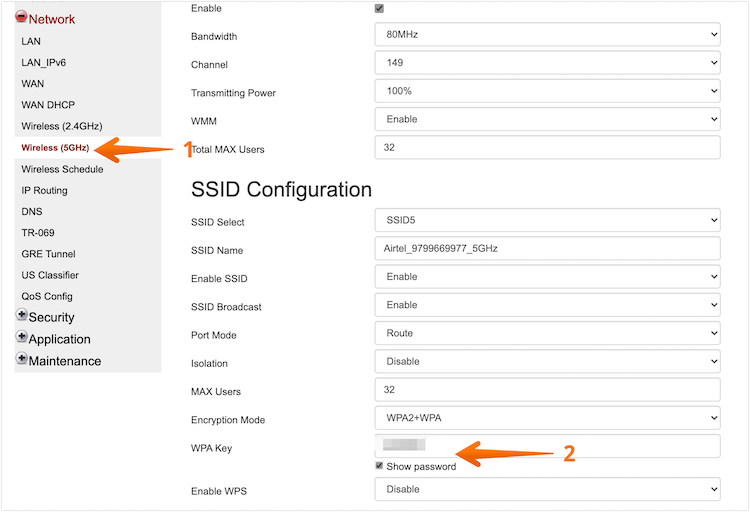
Task: Uncheck the Show password checkbox
Action: [x=379, y=466]
